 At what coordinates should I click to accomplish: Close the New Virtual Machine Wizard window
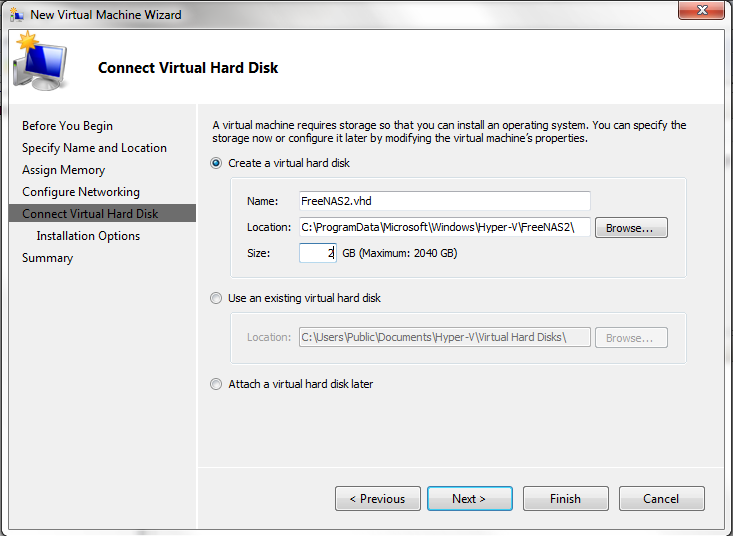pyautogui.click(x=701, y=12)
